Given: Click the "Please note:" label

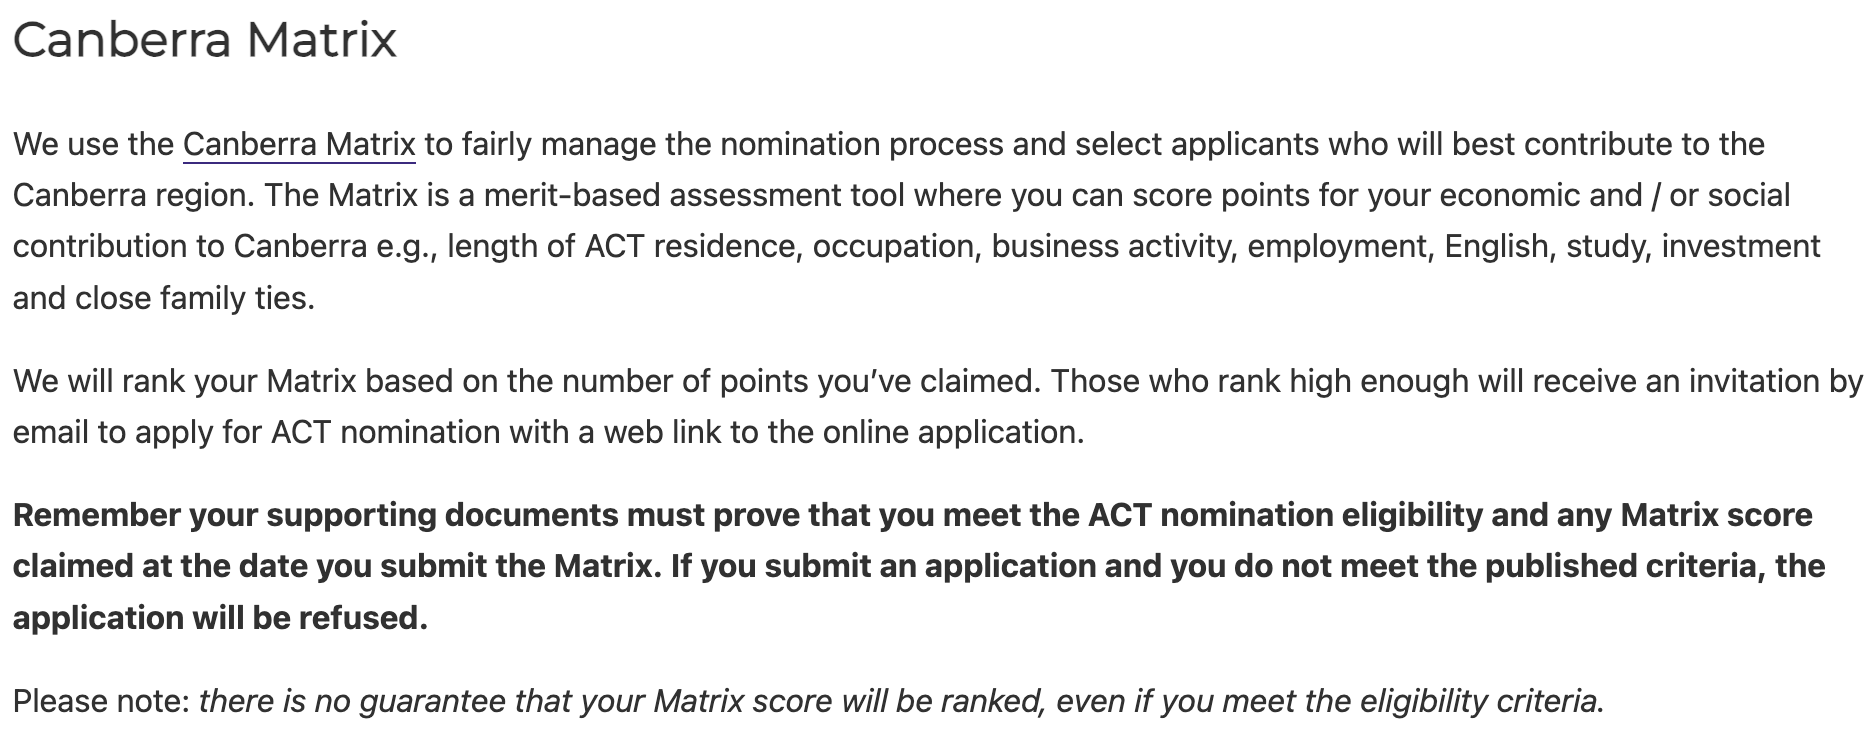Looking at the screenshot, I should [x=101, y=702].
